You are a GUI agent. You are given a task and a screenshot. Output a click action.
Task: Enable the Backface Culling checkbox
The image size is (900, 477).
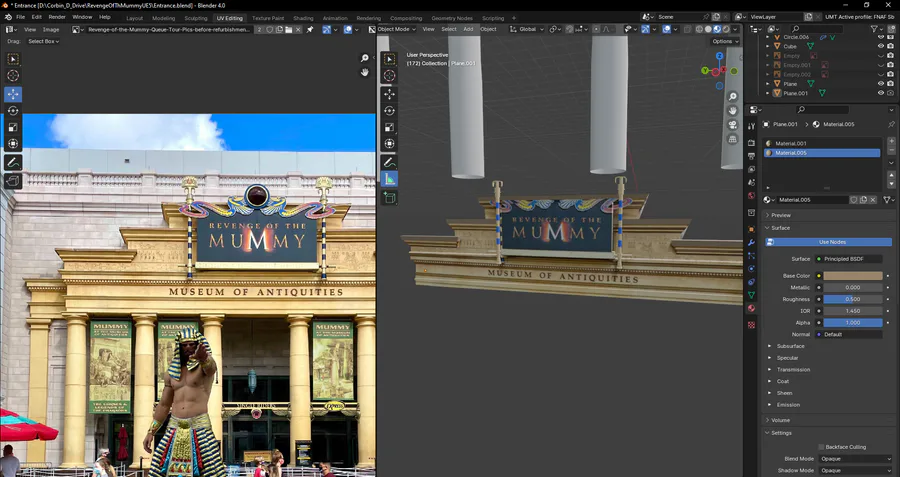click(821, 447)
